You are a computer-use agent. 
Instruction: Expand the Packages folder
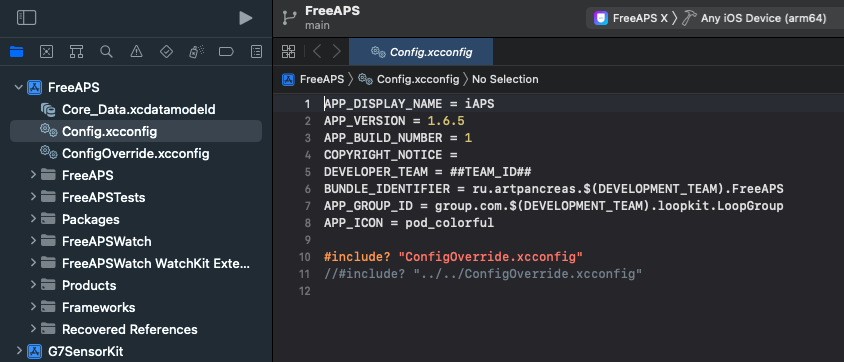[x=33, y=219]
